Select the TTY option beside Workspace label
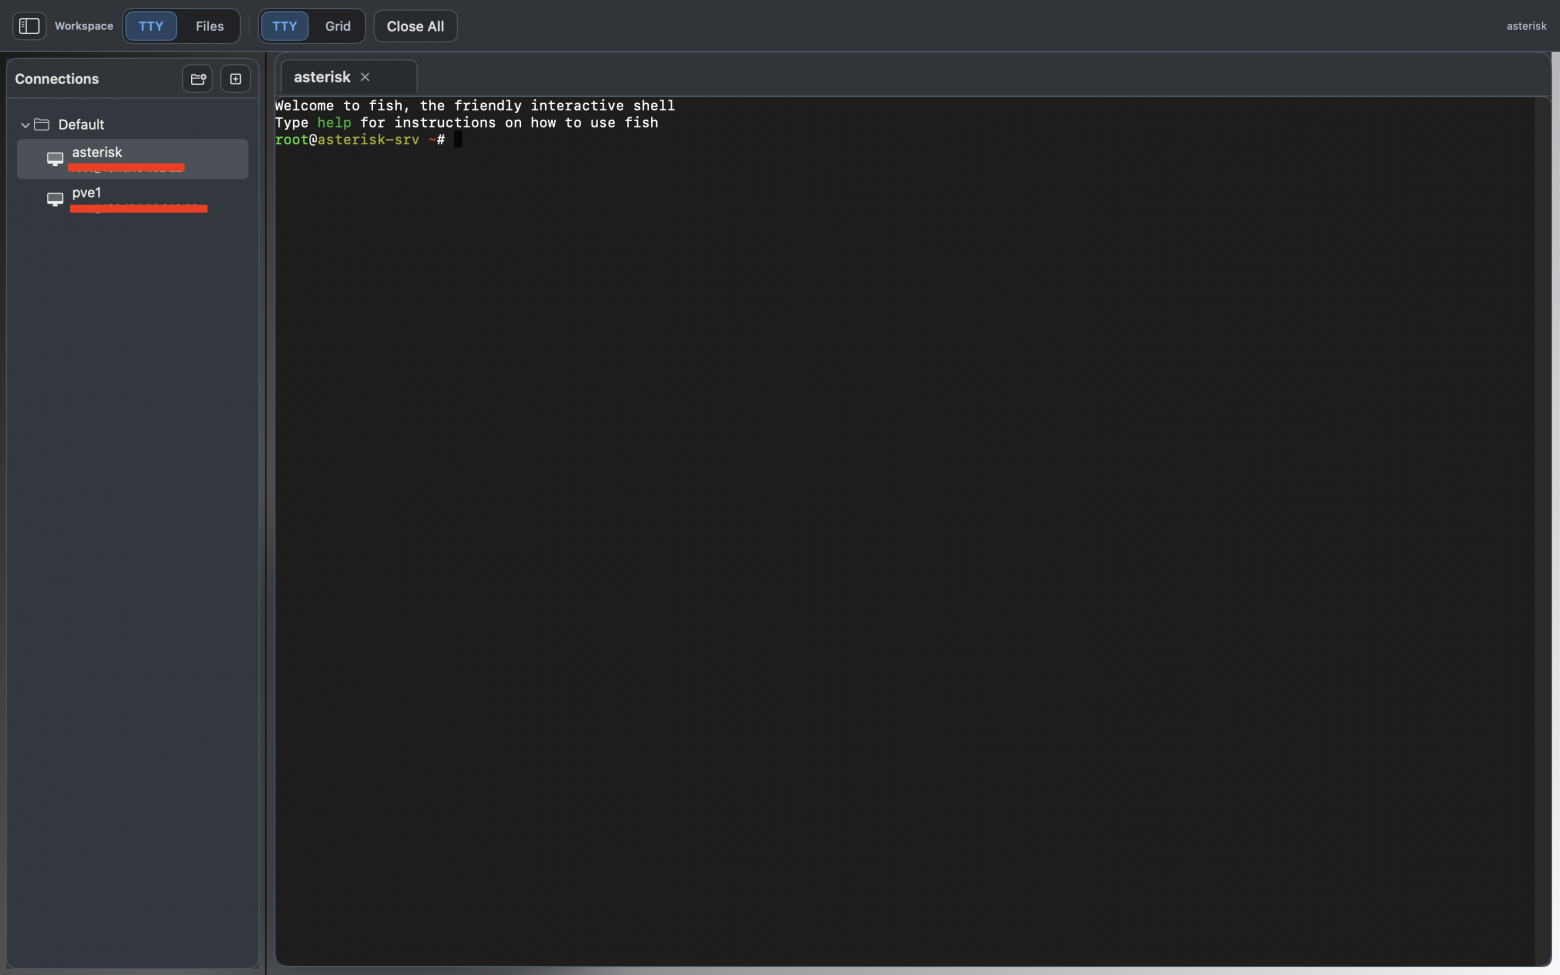The height and width of the screenshot is (975, 1560). click(151, 26)
